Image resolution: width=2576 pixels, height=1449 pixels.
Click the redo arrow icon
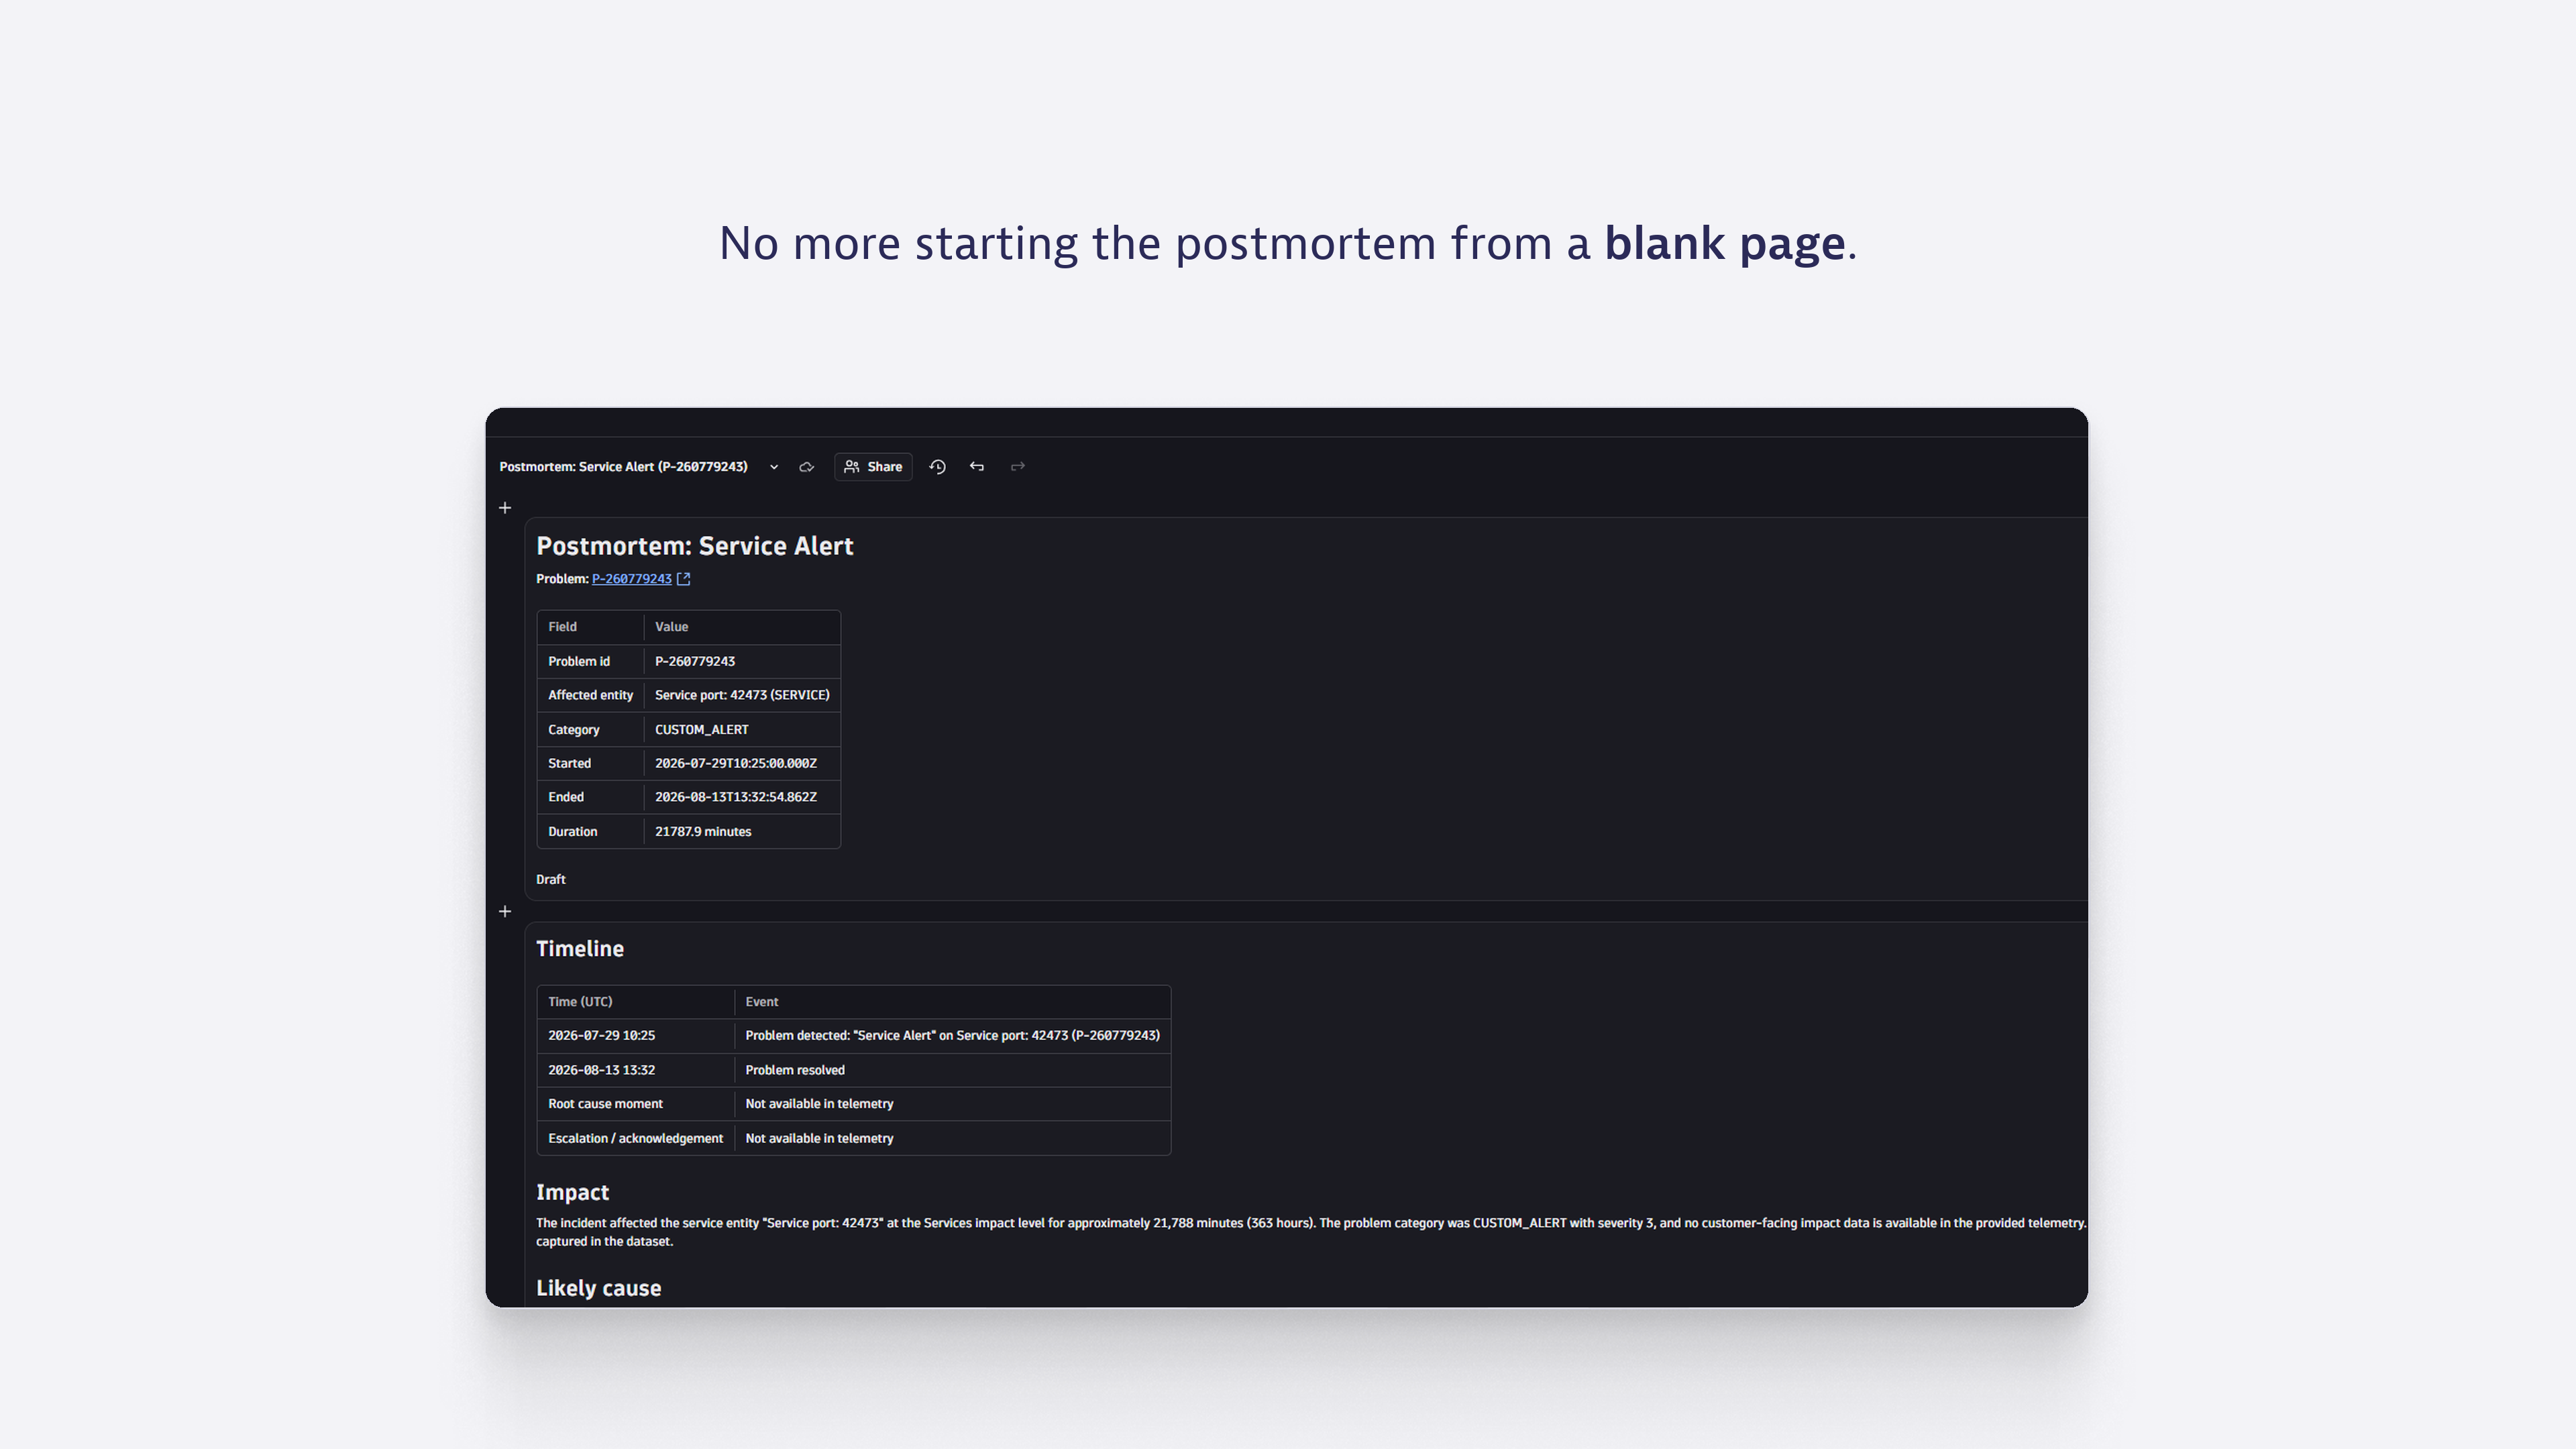click(x=1018, y=467)
